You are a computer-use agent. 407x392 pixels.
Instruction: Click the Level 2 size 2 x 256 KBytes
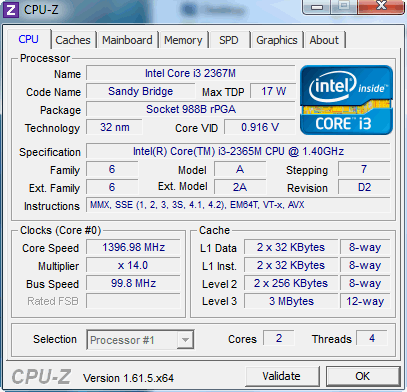(291, 283)
